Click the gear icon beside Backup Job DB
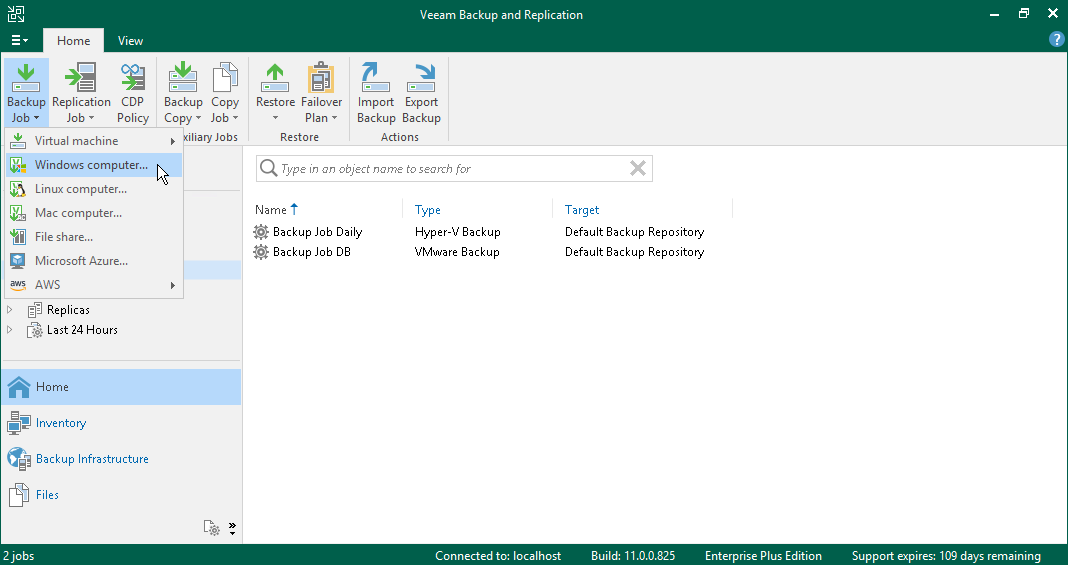The image size is (1068, 565). (261, 252)
